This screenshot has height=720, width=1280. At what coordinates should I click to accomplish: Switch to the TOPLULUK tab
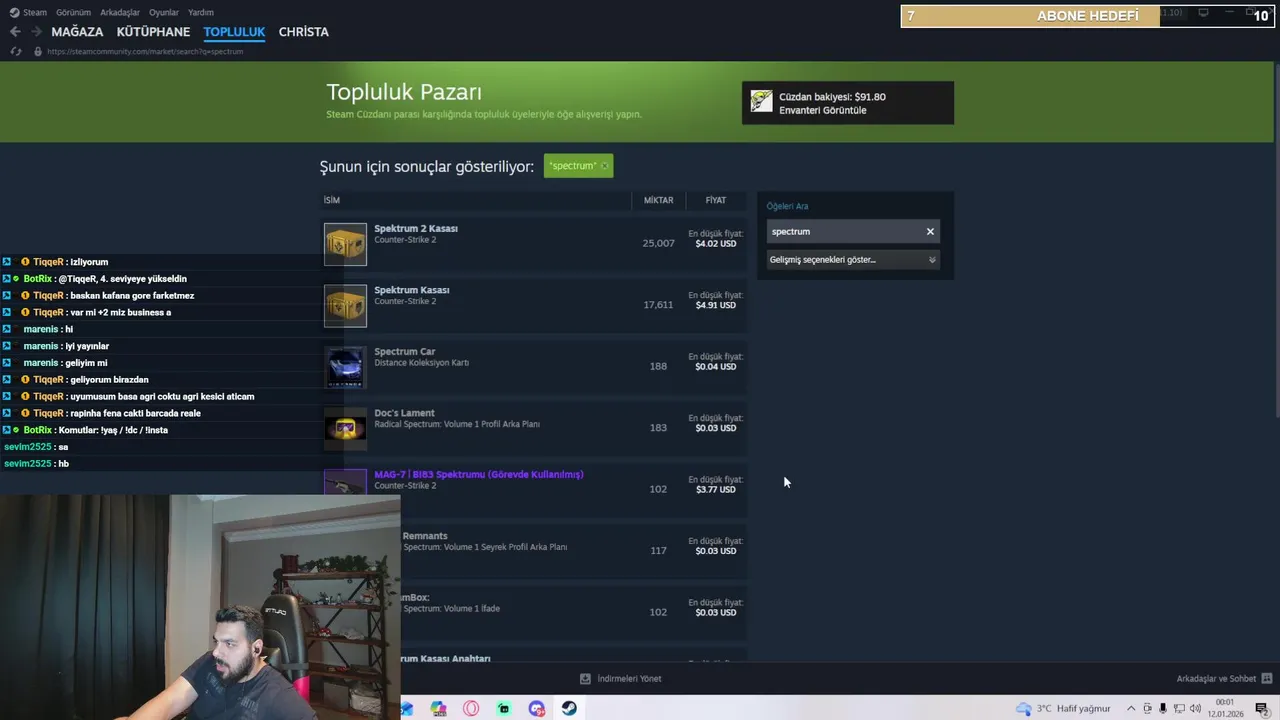(234, 32)
